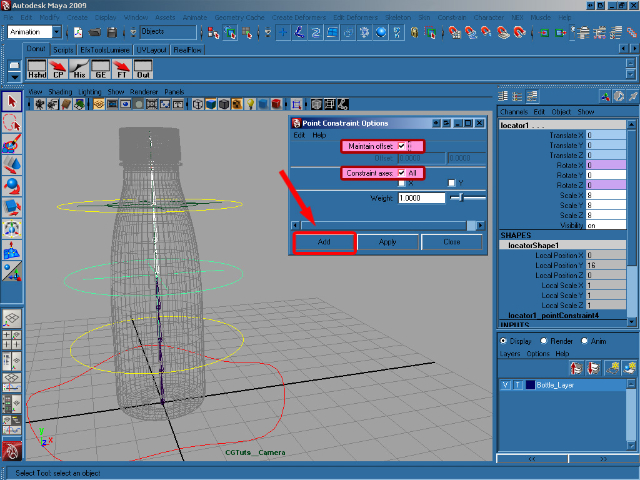Open the Animation menu set dropdown

coord(57,32)
